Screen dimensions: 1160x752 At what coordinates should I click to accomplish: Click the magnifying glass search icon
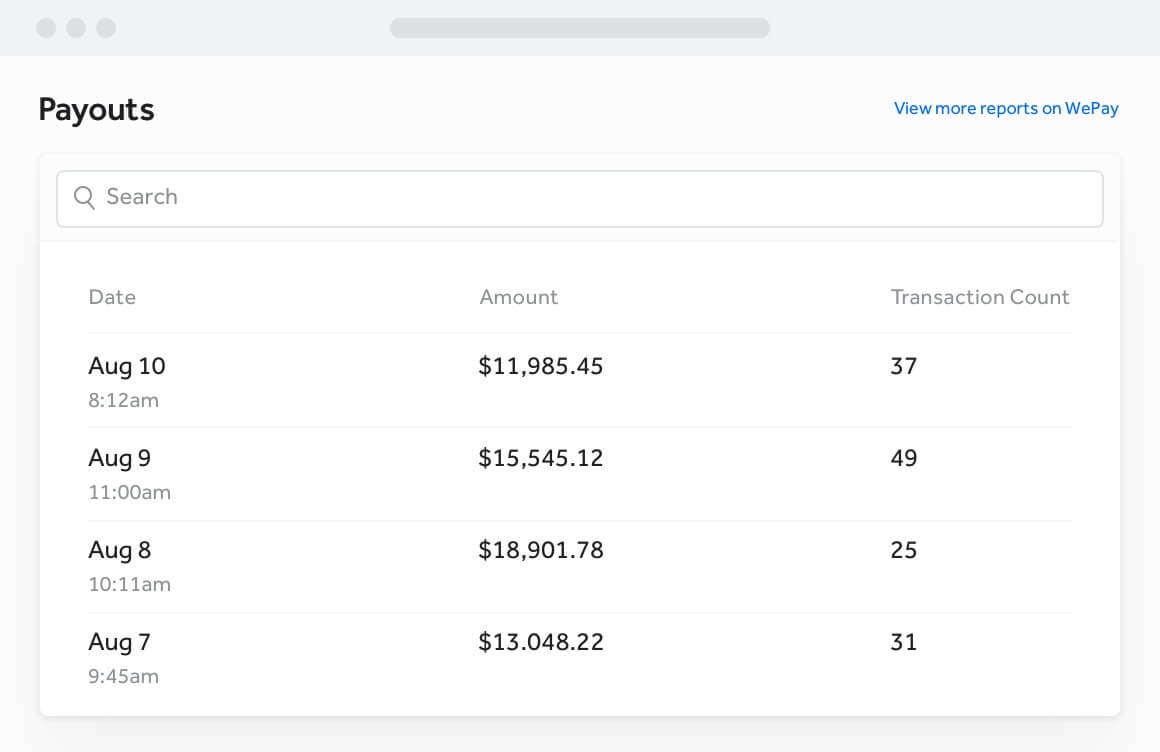click(85, 198)
